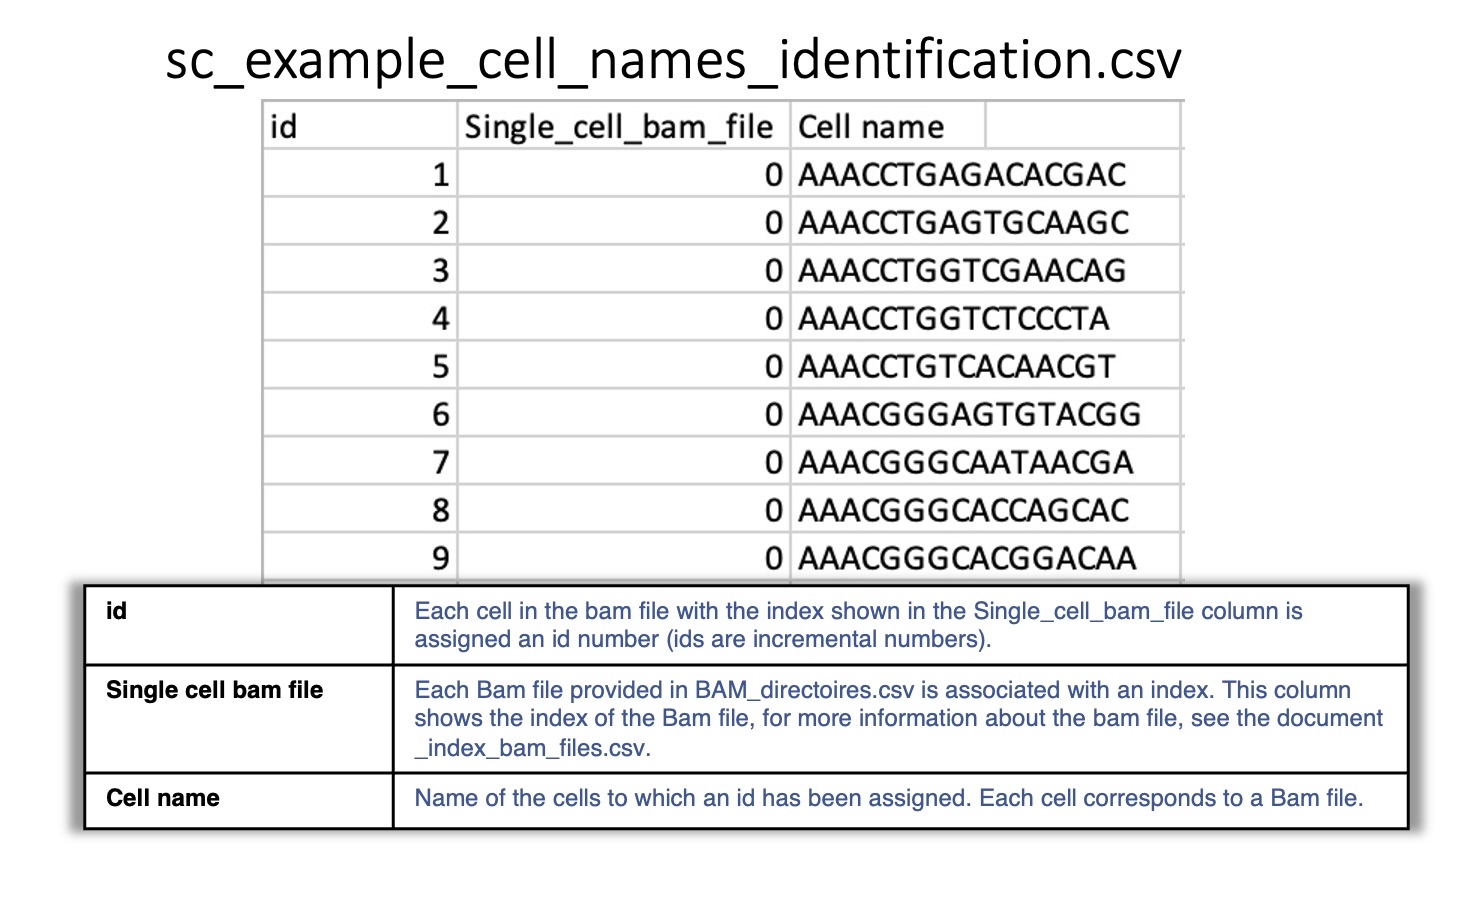Click the 'Single cell bam file' description label
1458x902 pixels.
[214, 690]
